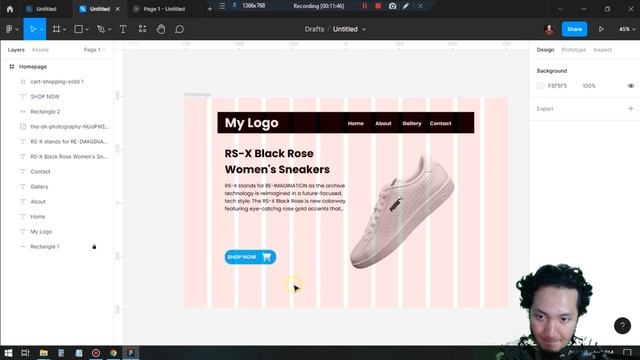Click the user avatar in toolbar

click(549, 29)
